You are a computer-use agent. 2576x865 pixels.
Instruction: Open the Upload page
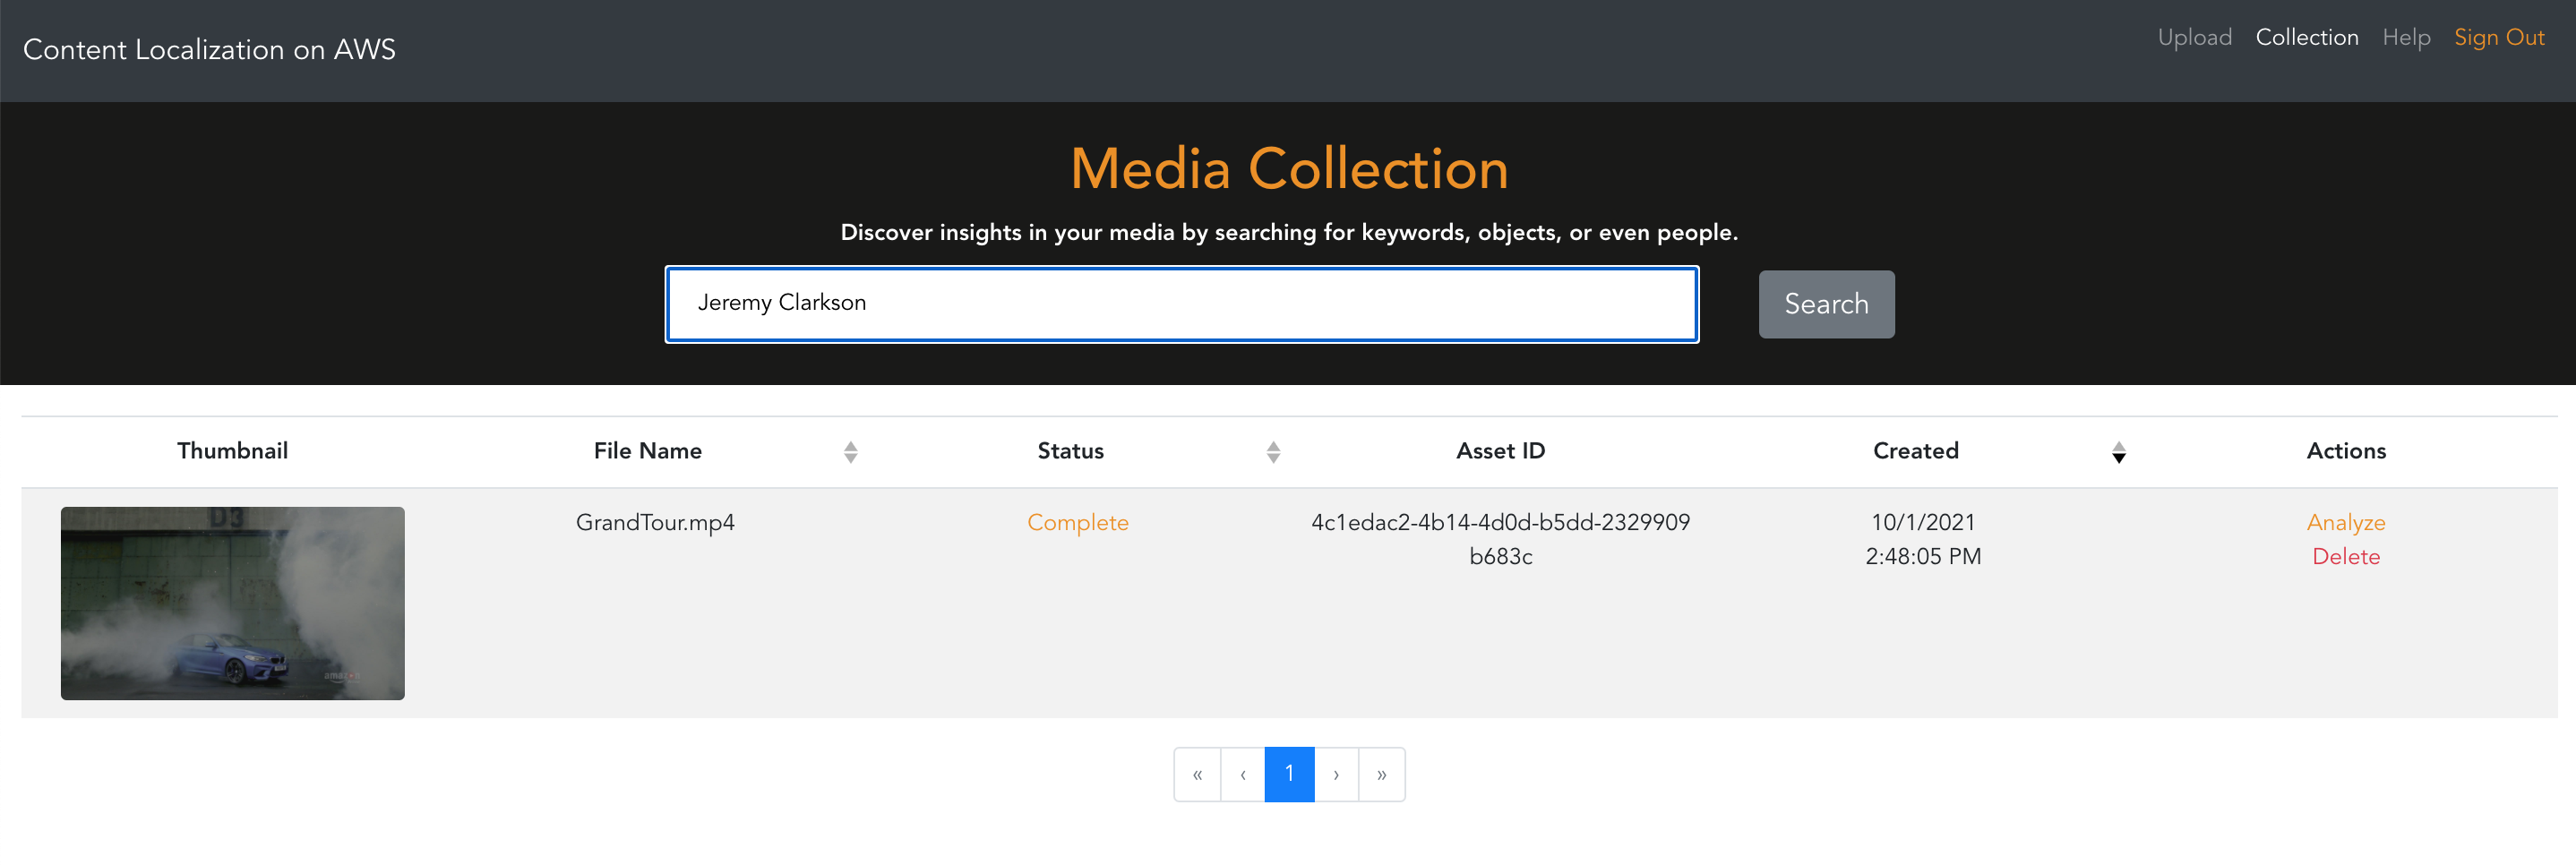2194,38
